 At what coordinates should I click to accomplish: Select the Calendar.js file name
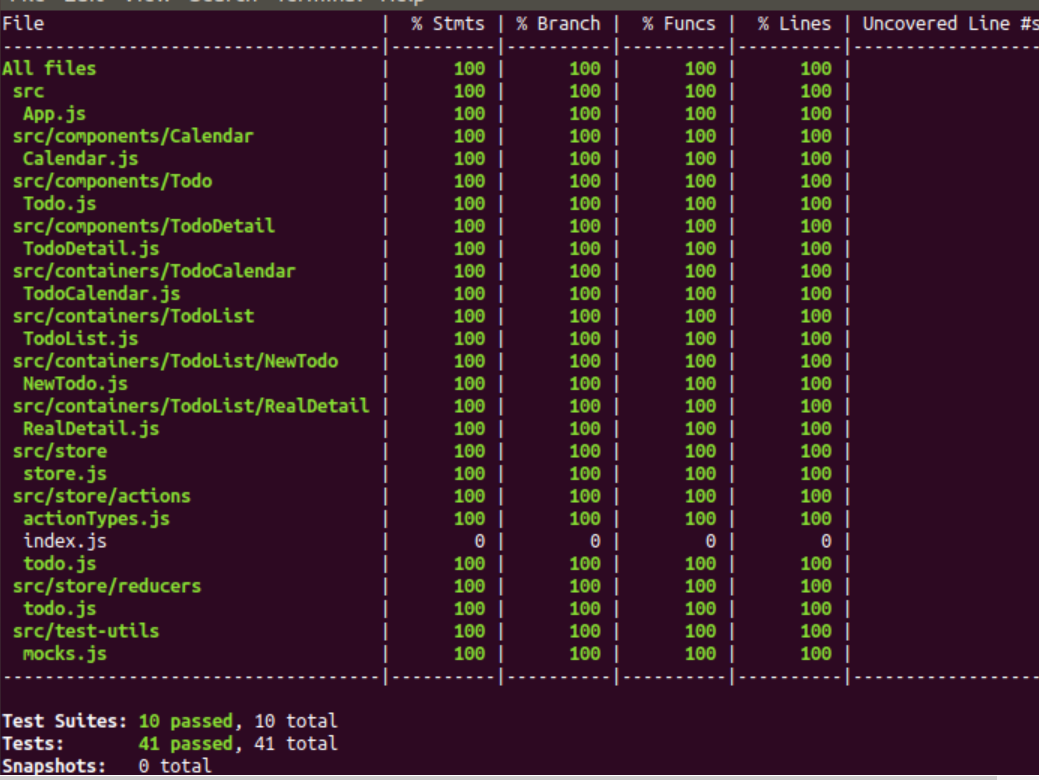pyautogui.click(x=80, y=158)
